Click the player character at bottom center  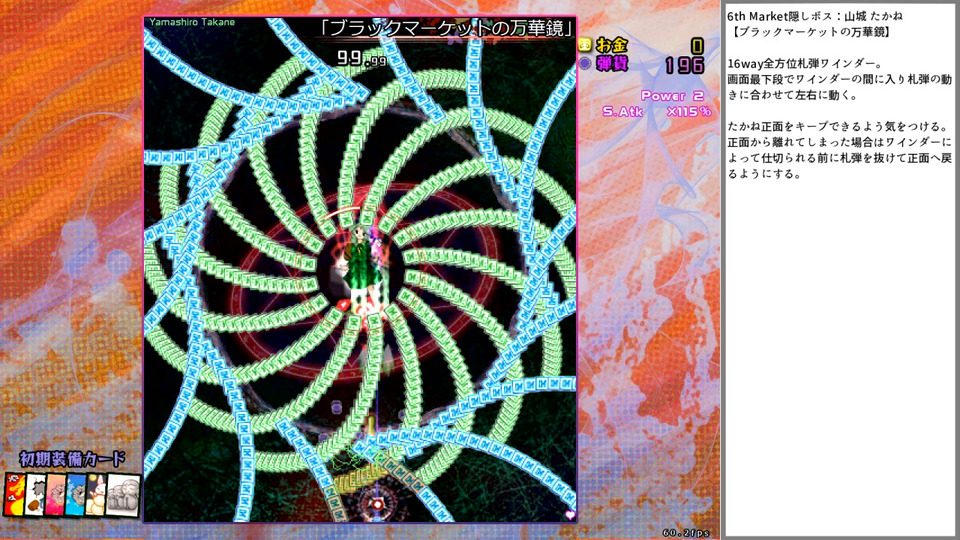click(x=377, y=504)
